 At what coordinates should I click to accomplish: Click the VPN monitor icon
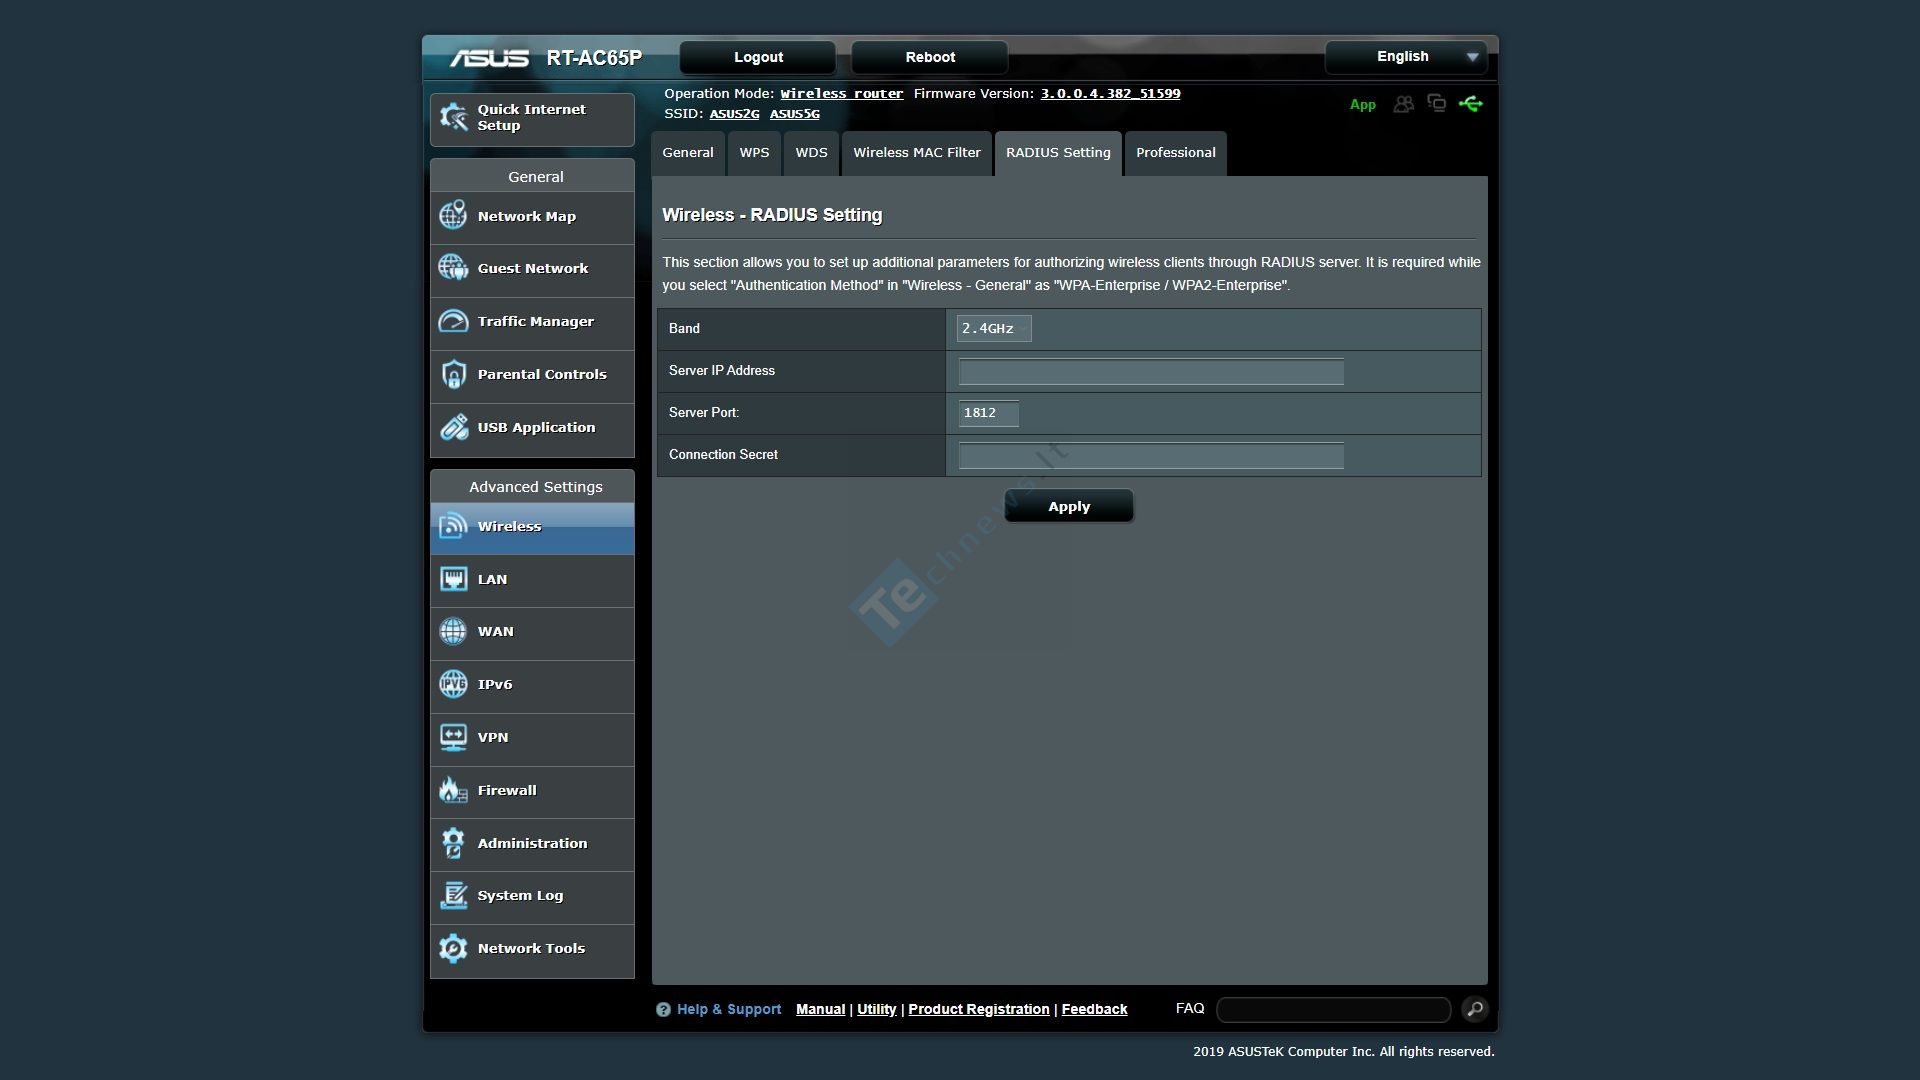tap(453, 737)
